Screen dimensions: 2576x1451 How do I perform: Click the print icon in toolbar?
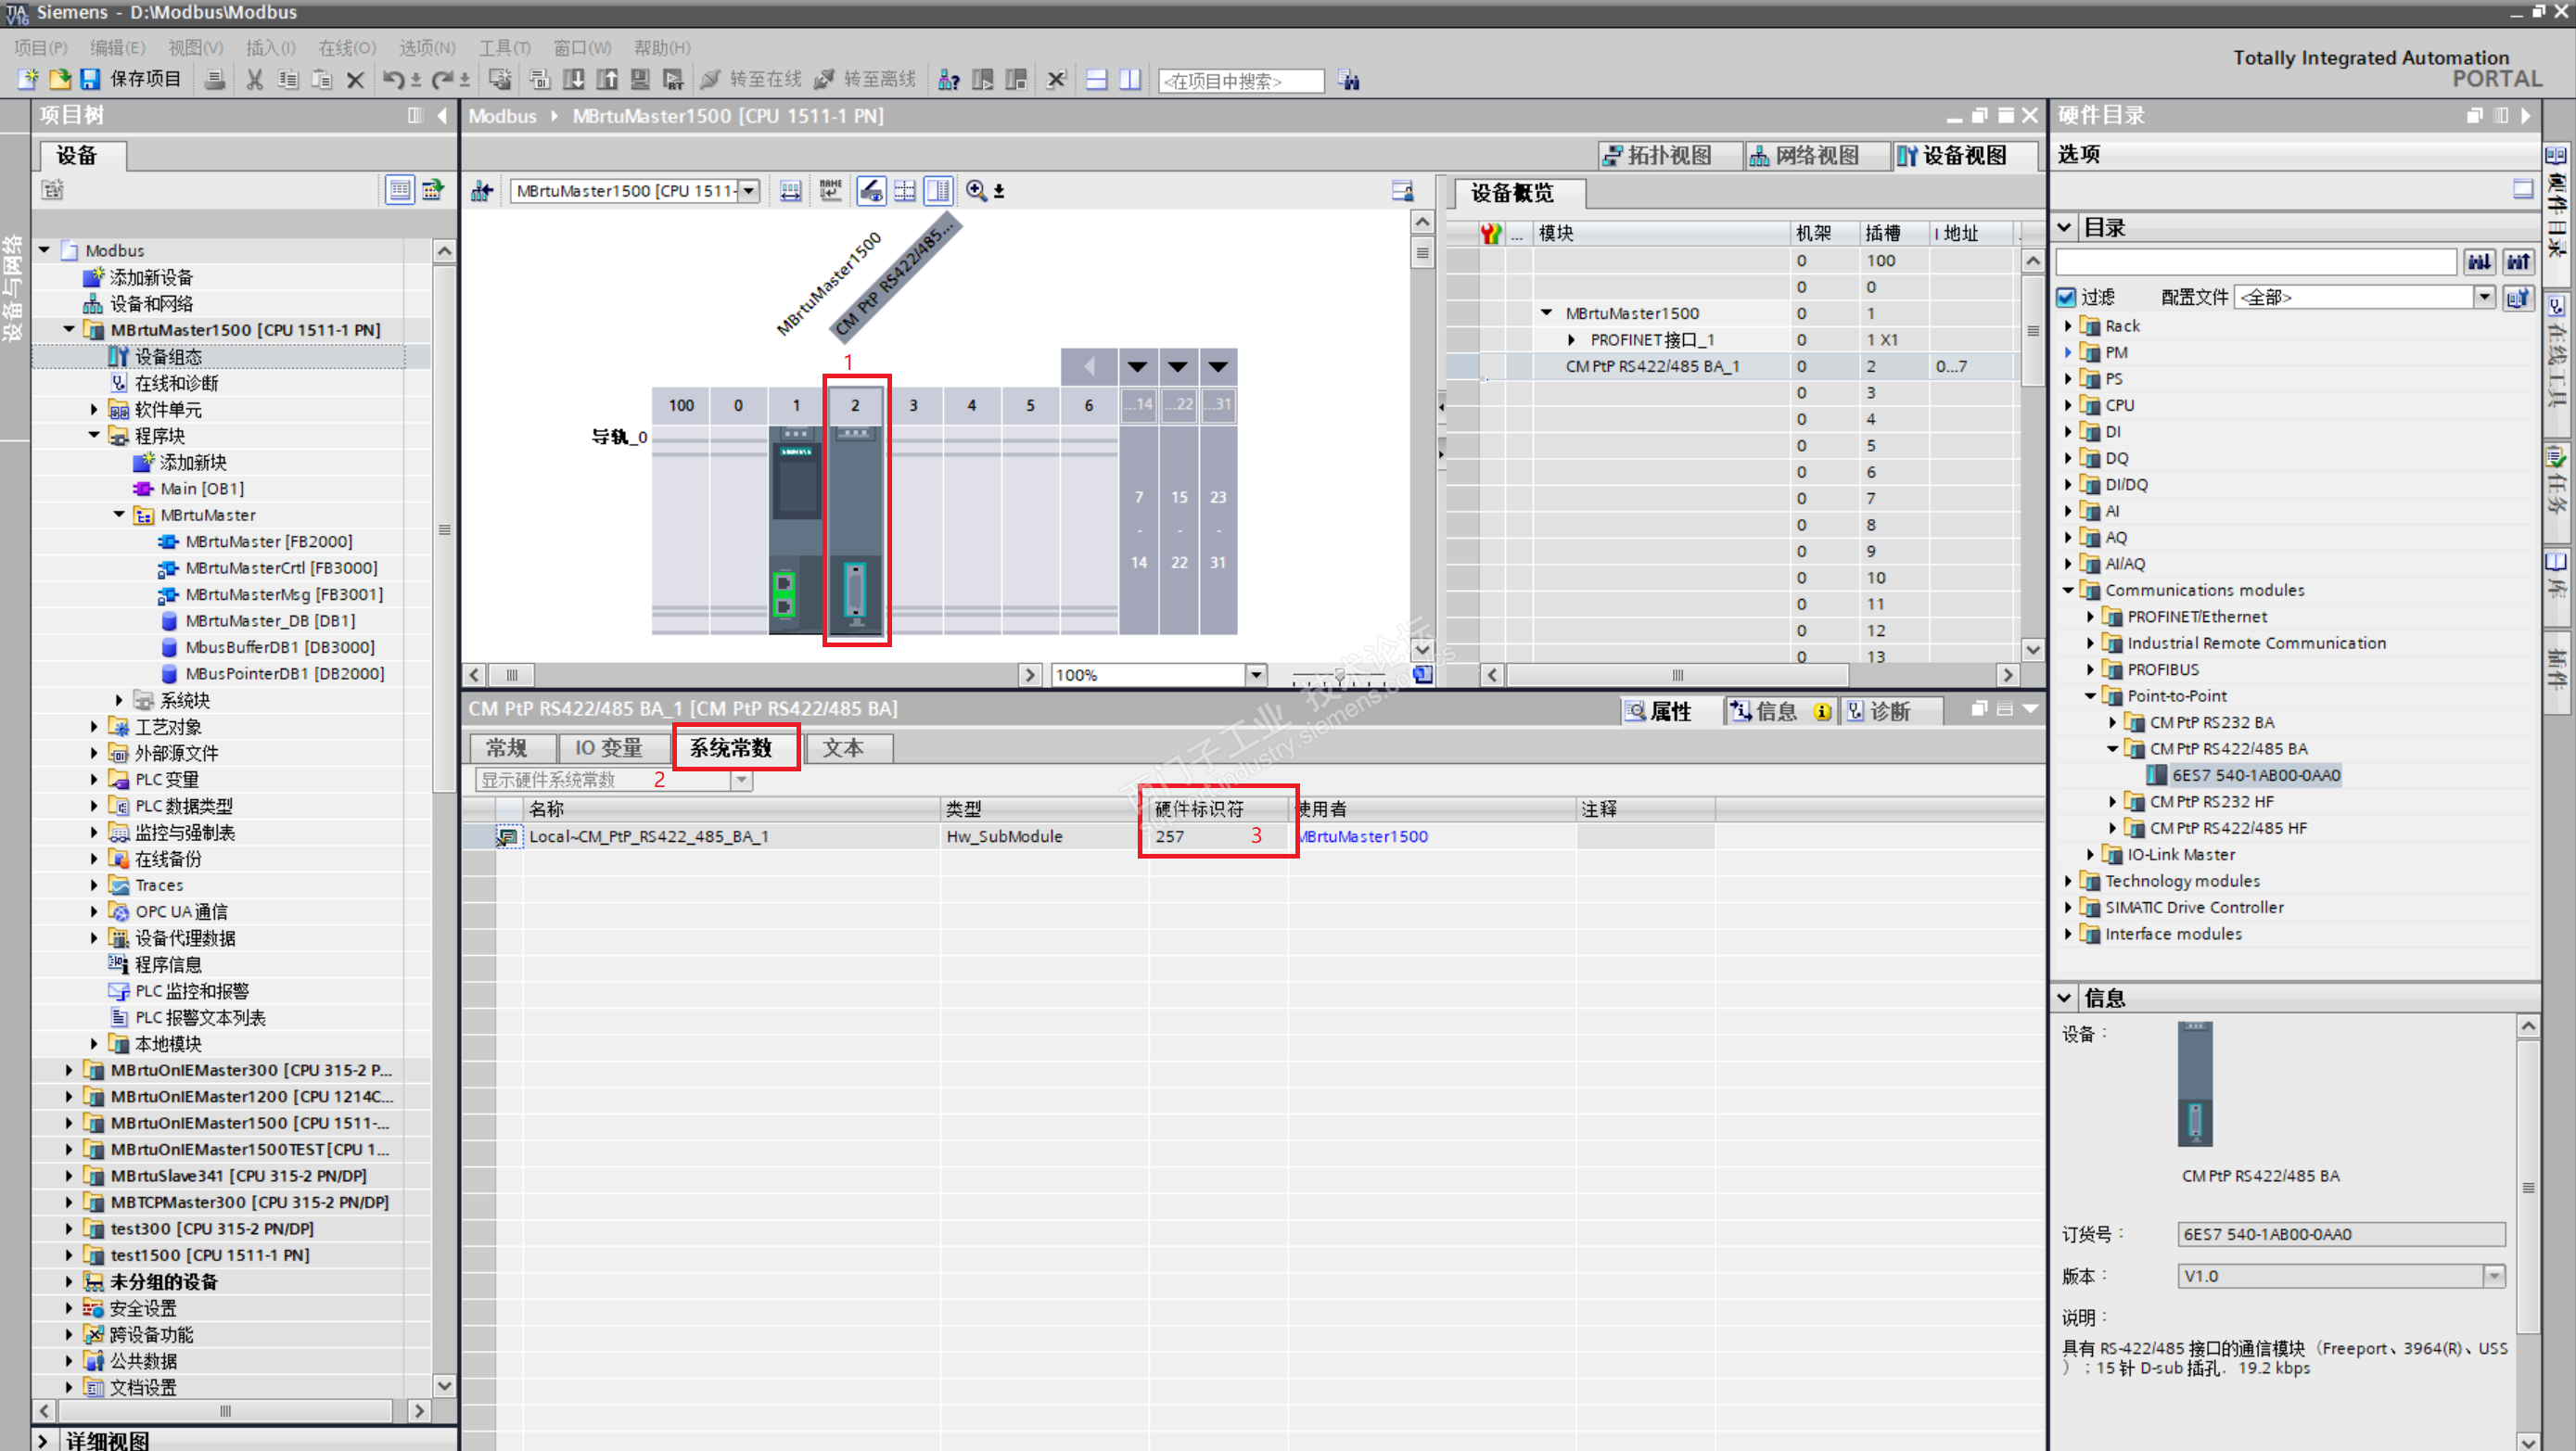point(213,79)
